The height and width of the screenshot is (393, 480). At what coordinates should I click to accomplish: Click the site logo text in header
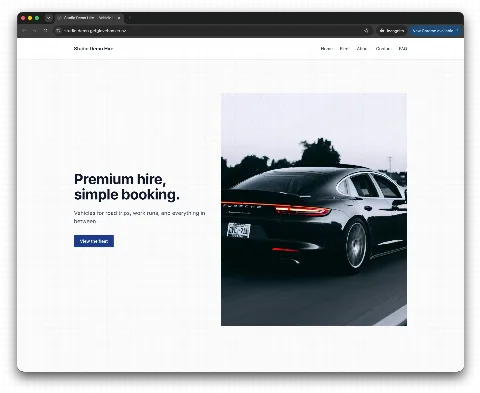coord(93,49)
